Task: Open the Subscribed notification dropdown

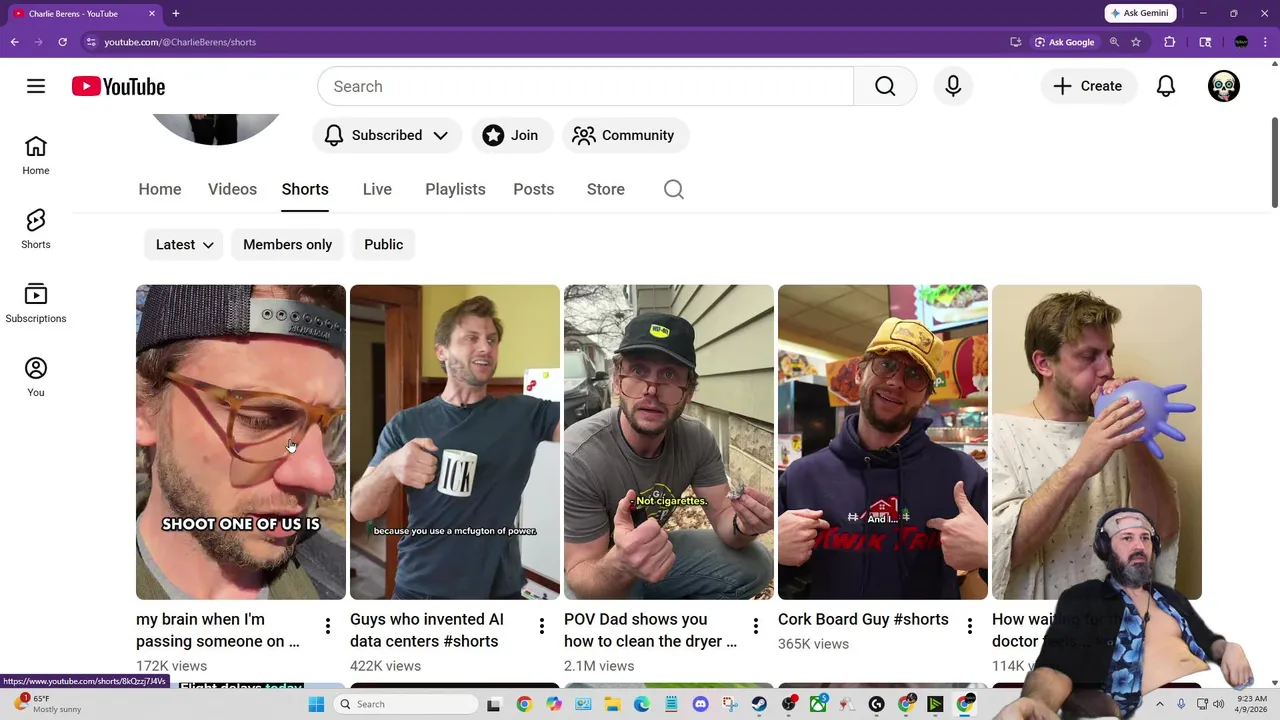Action: [386, 135]
